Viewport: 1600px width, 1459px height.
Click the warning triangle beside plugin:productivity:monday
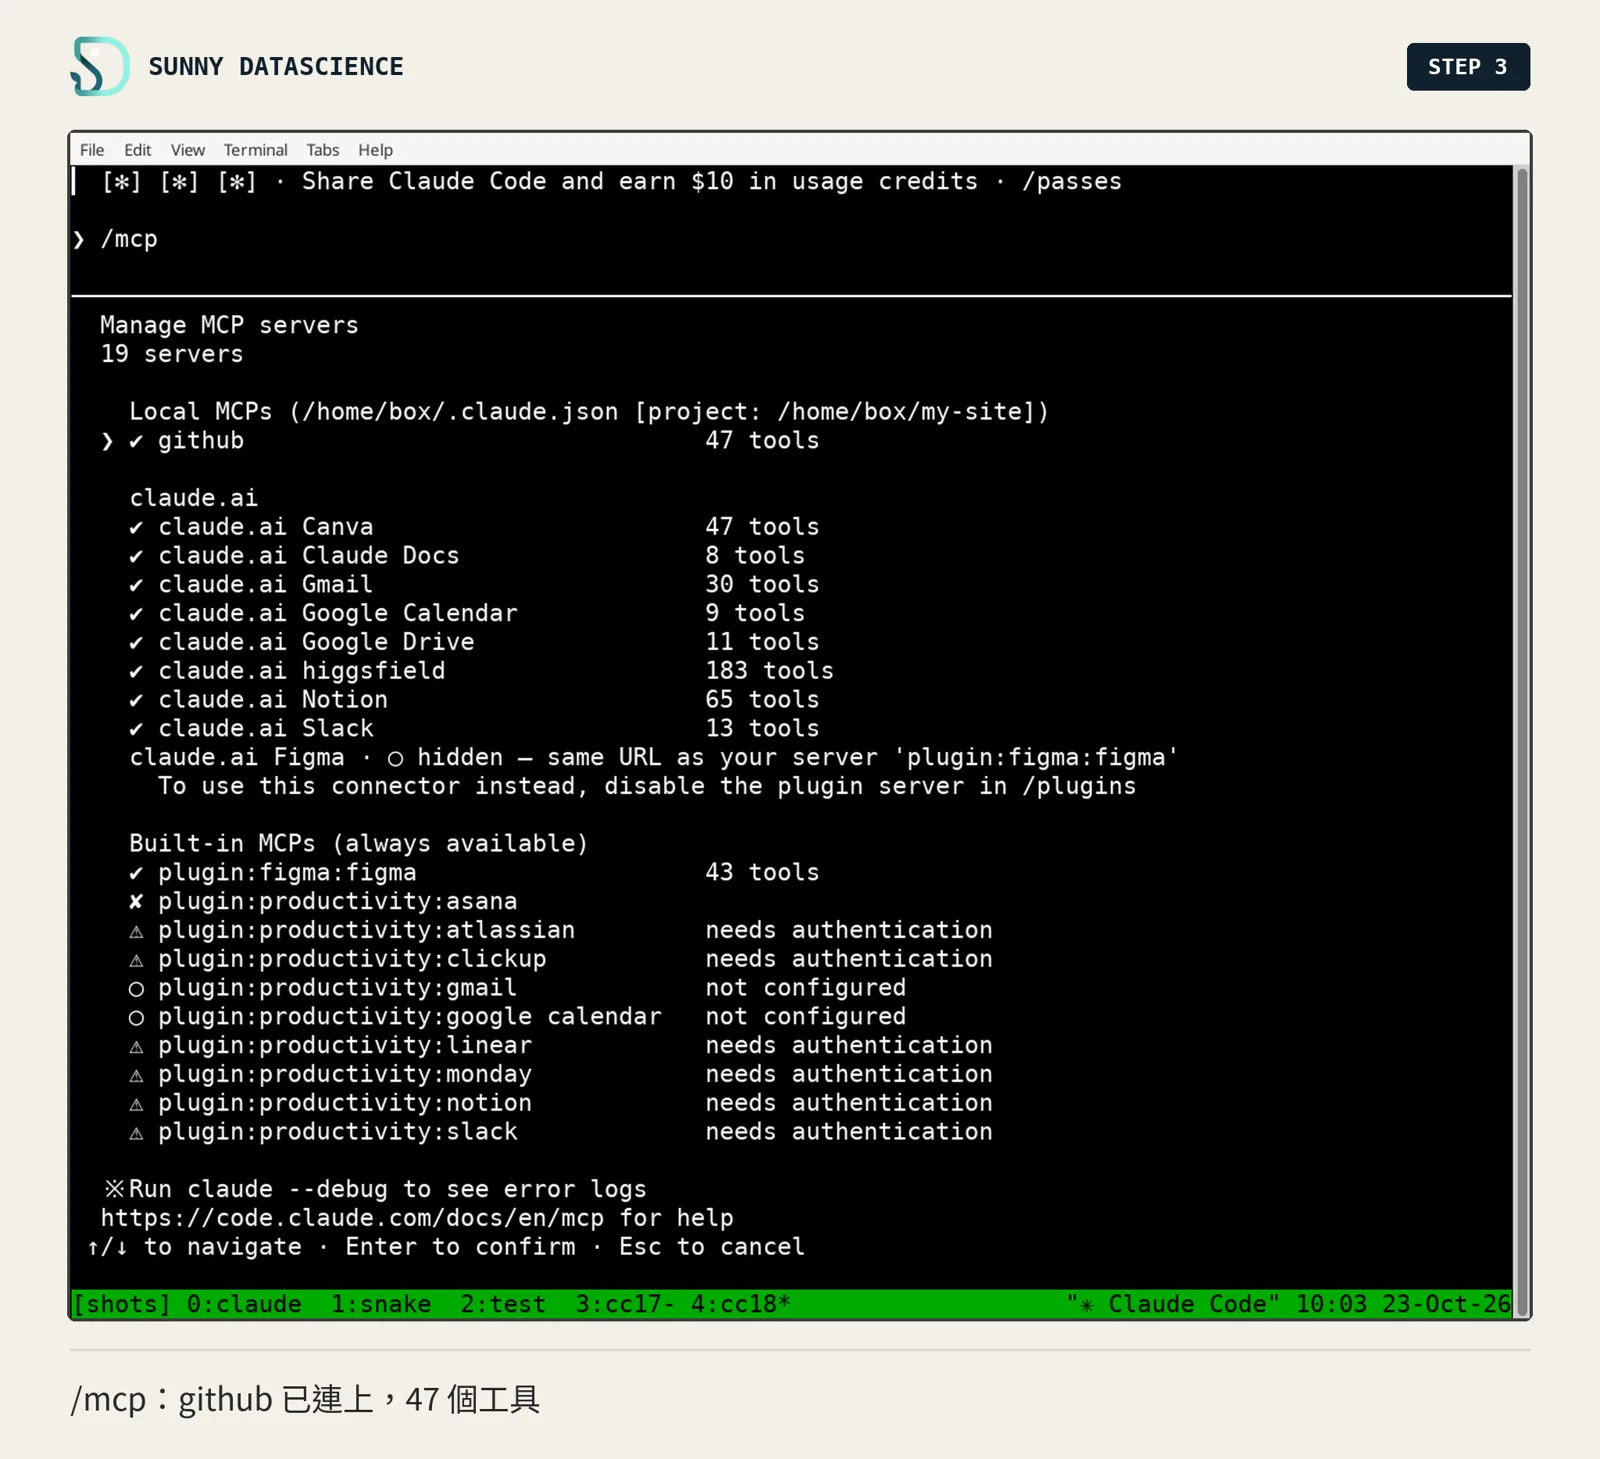tap(136, 1075)
